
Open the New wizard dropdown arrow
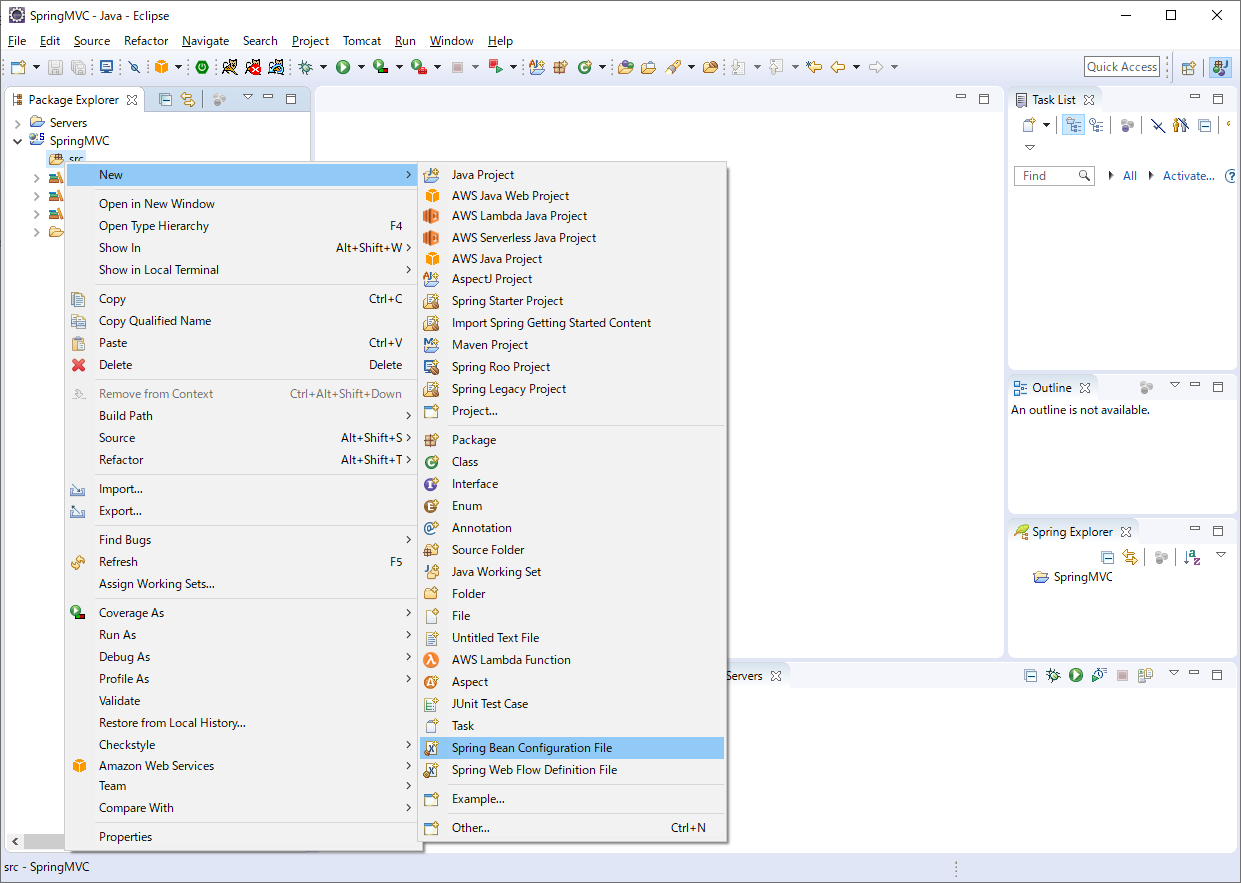click(x=36, y=67)
